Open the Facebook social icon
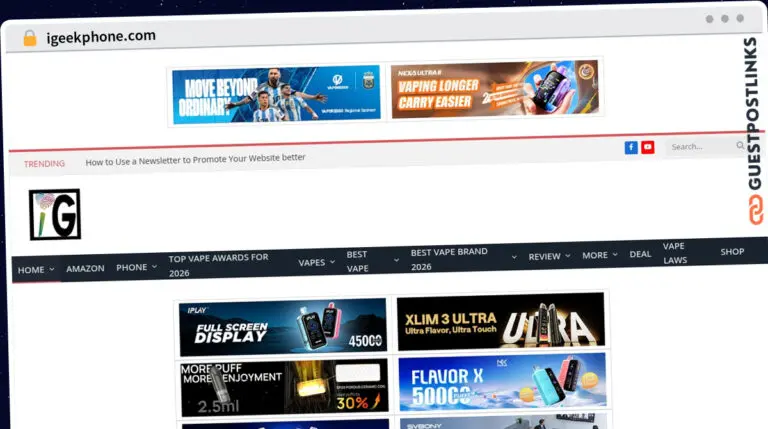The image size is (768, 429). click(x=631, y=147)
